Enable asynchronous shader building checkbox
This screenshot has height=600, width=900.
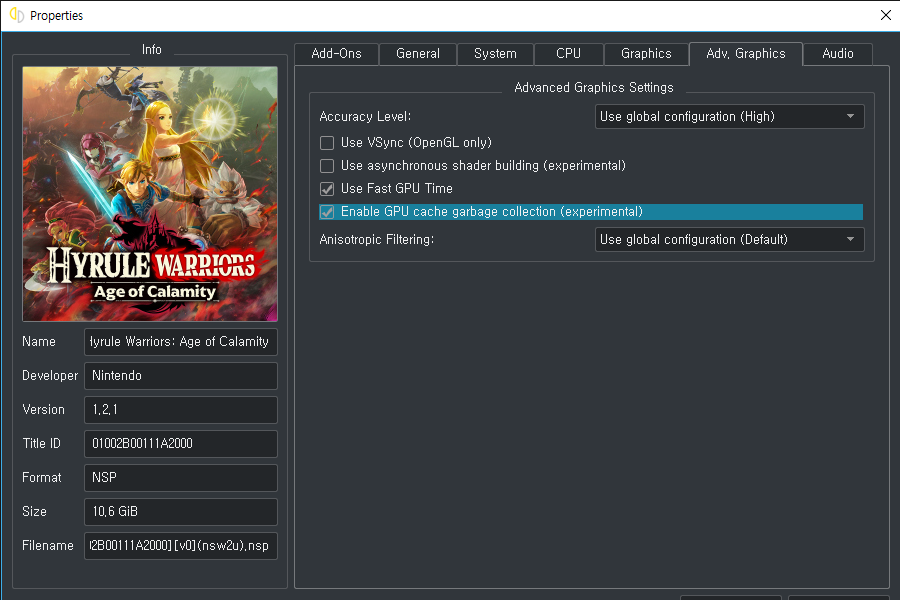[x=327, y=166]
